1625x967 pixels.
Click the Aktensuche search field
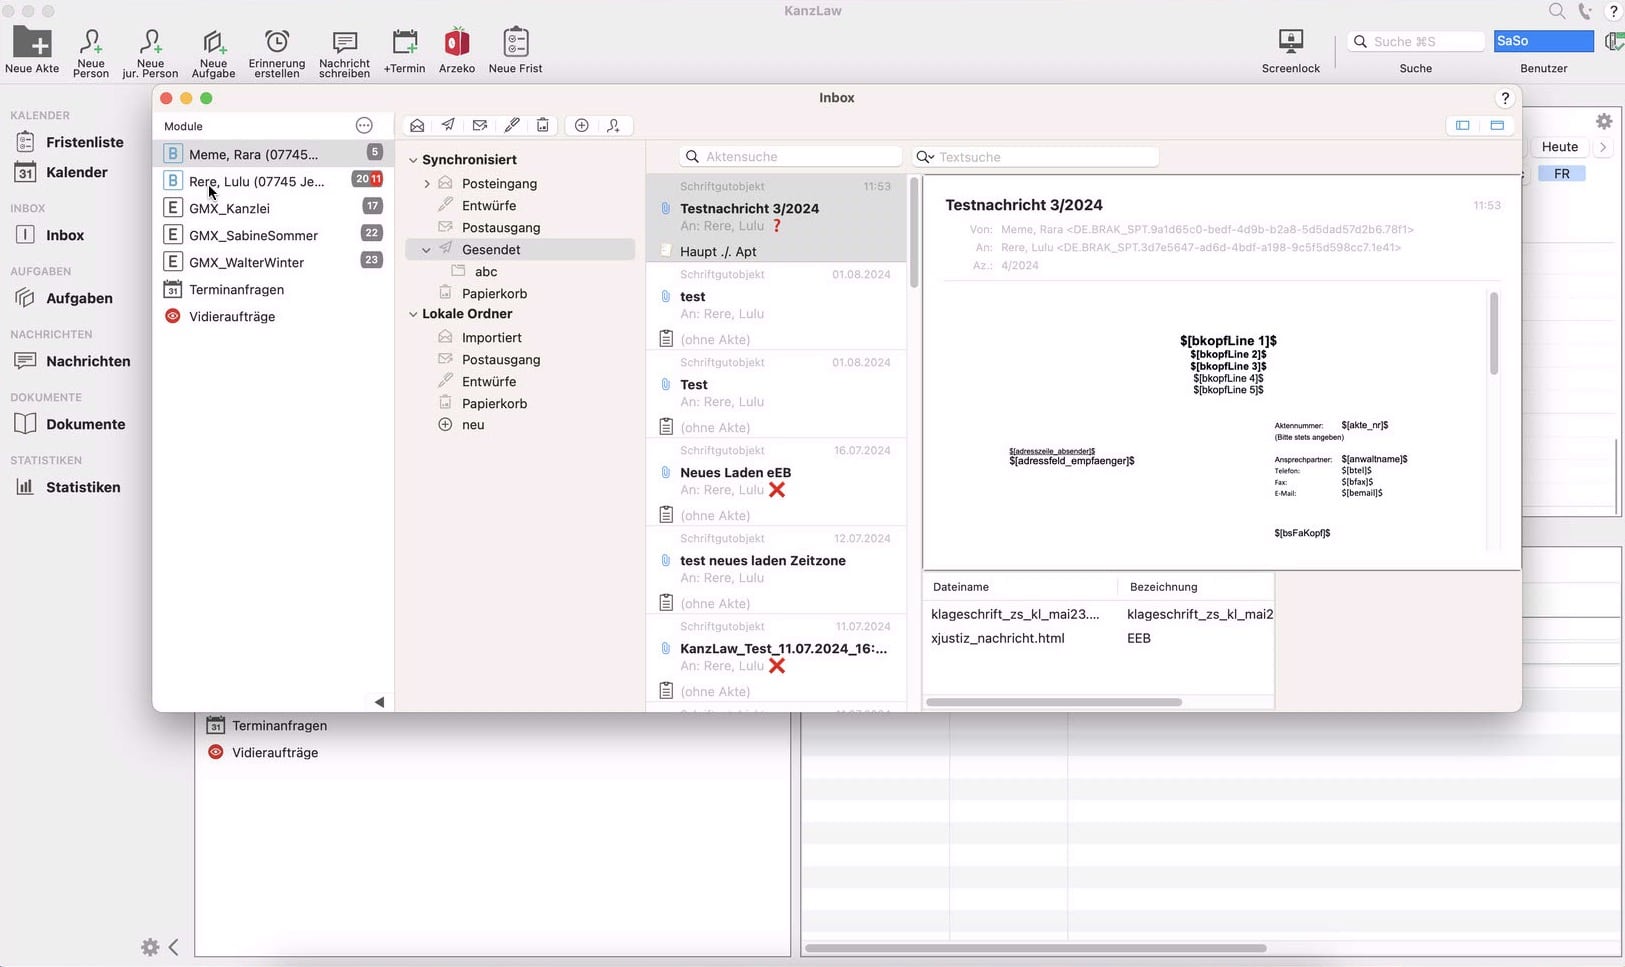point(791,157)
